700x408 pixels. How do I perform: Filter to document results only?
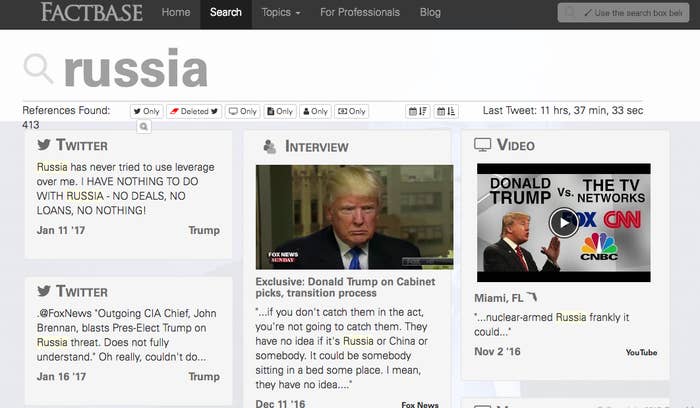280,111
